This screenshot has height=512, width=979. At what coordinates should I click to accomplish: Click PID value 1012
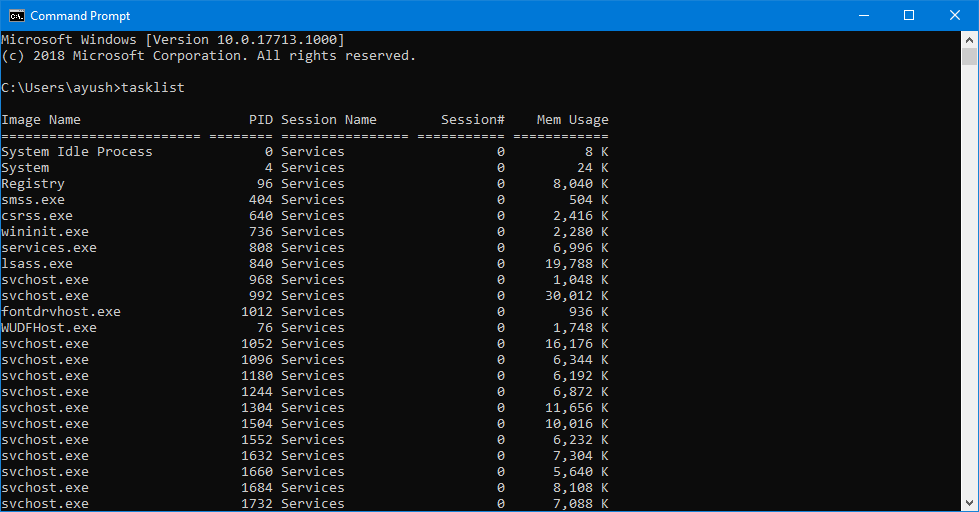point(257,312)
